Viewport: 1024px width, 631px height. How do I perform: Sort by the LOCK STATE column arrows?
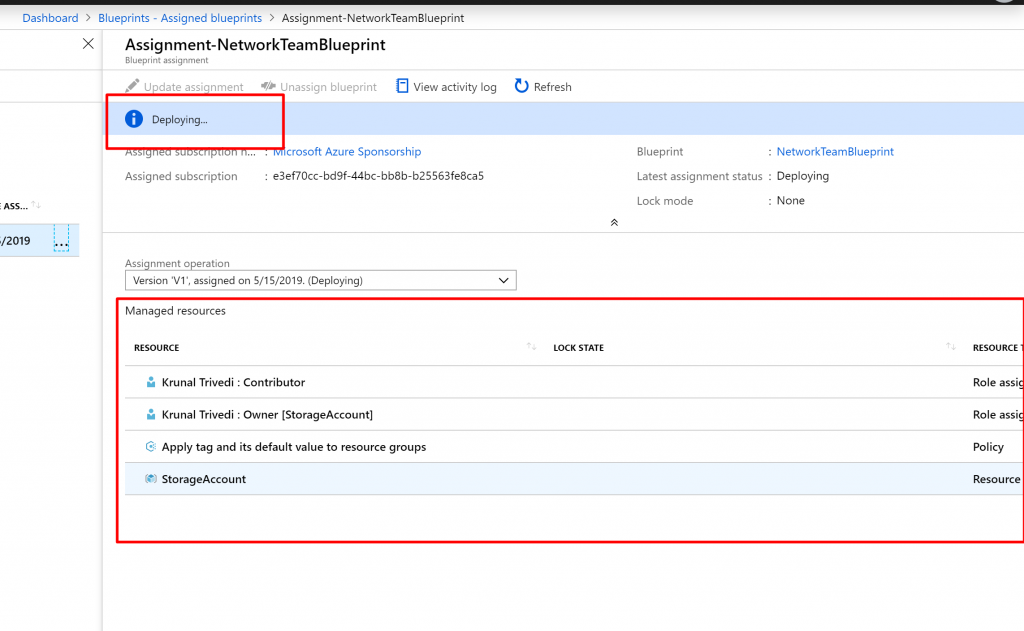click(x=950, y=347)
